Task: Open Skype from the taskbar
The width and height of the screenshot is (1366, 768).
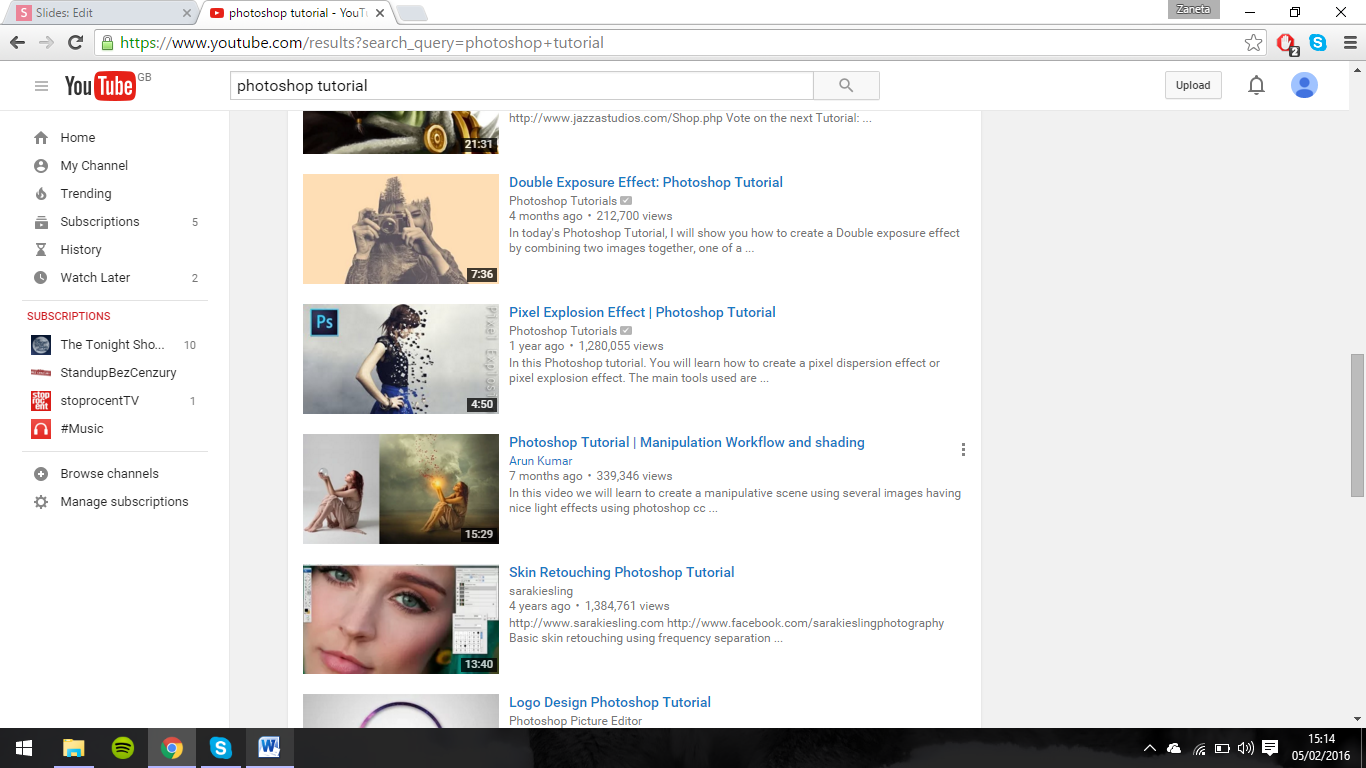Action: click(x=221, y=748)
